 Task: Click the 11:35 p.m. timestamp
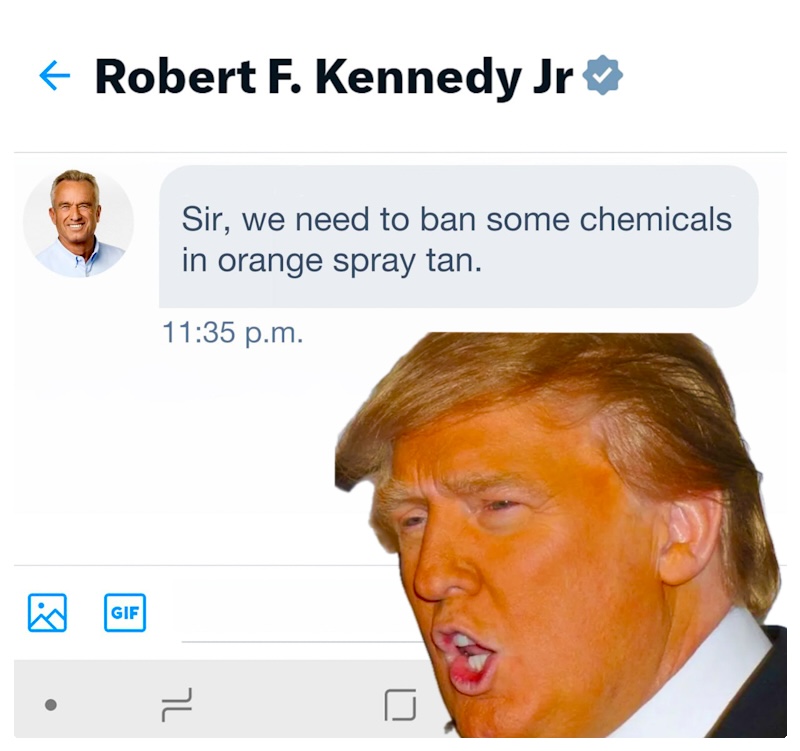(233, 333)
